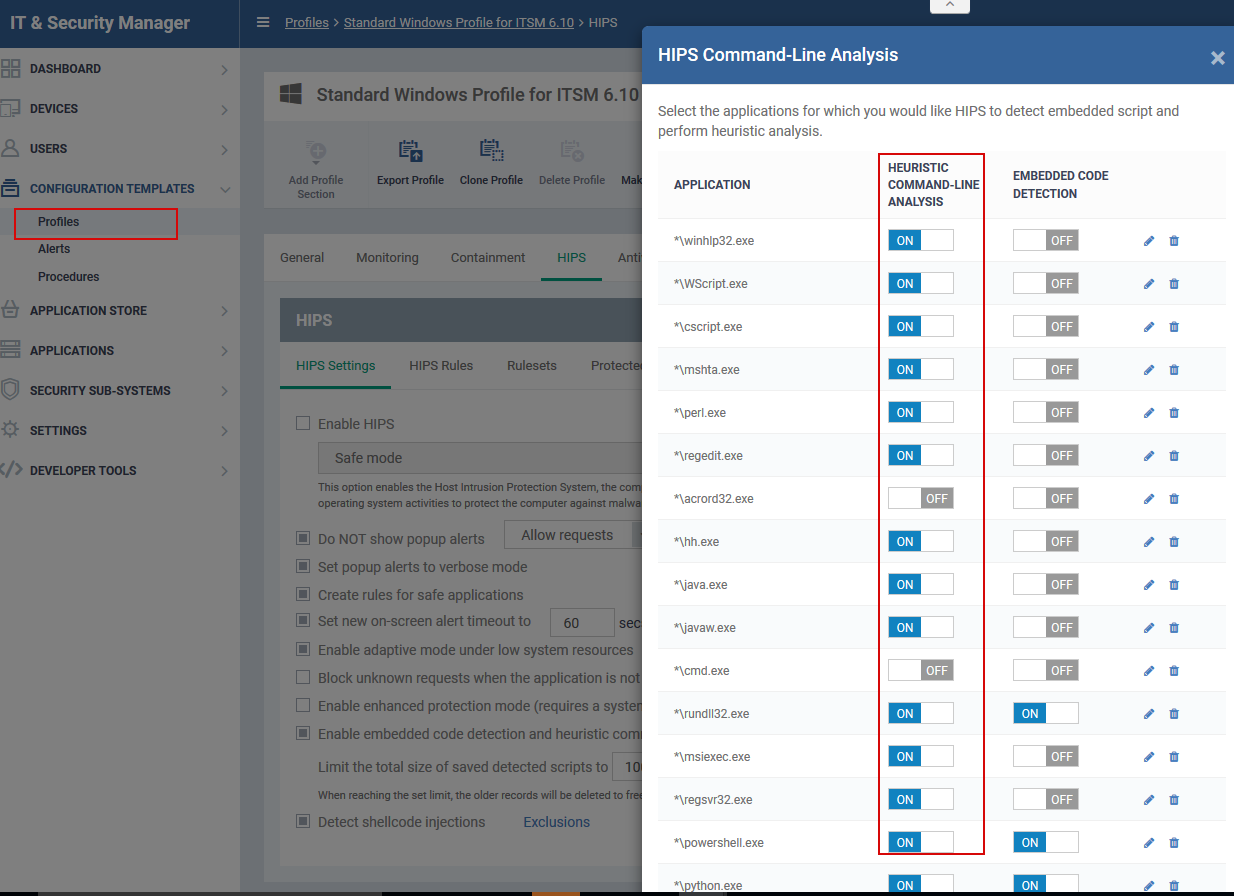1234x896 pixels.
Task: Edit the *\hh.exe entry
Action: tap(1149, 542)
